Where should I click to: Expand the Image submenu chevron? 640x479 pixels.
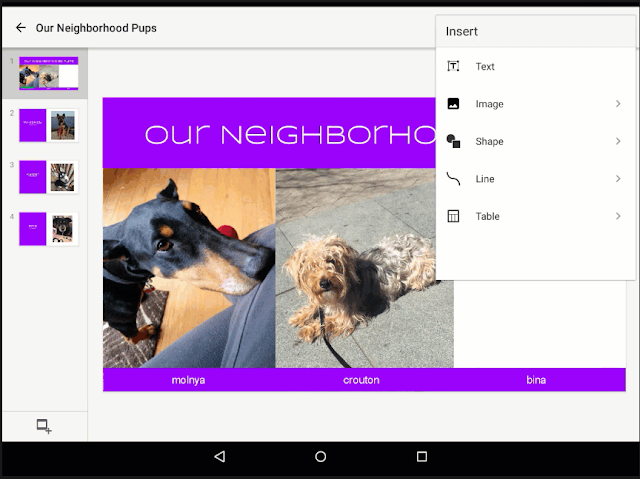pos(618,104)
